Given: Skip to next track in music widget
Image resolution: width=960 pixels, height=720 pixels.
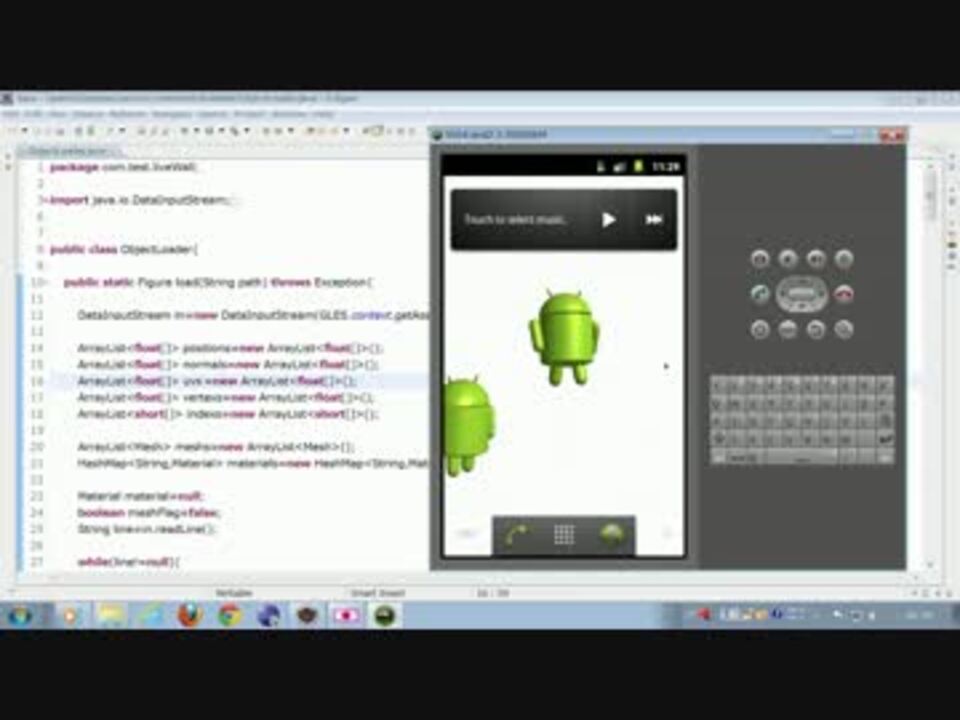Looking at the screenshot, I should [x=654, y=219].
